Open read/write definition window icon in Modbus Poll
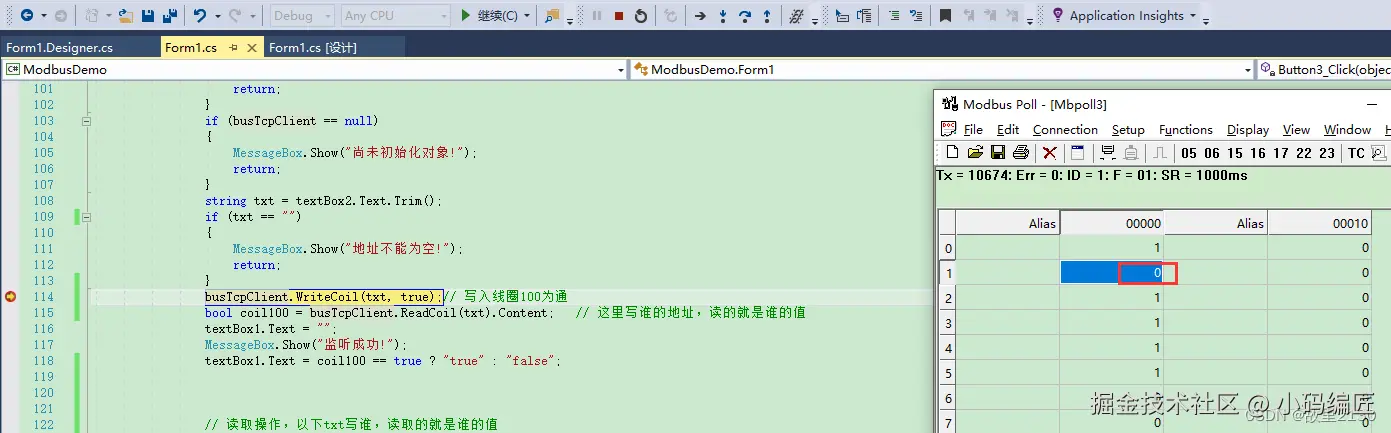 (1077, 153)
